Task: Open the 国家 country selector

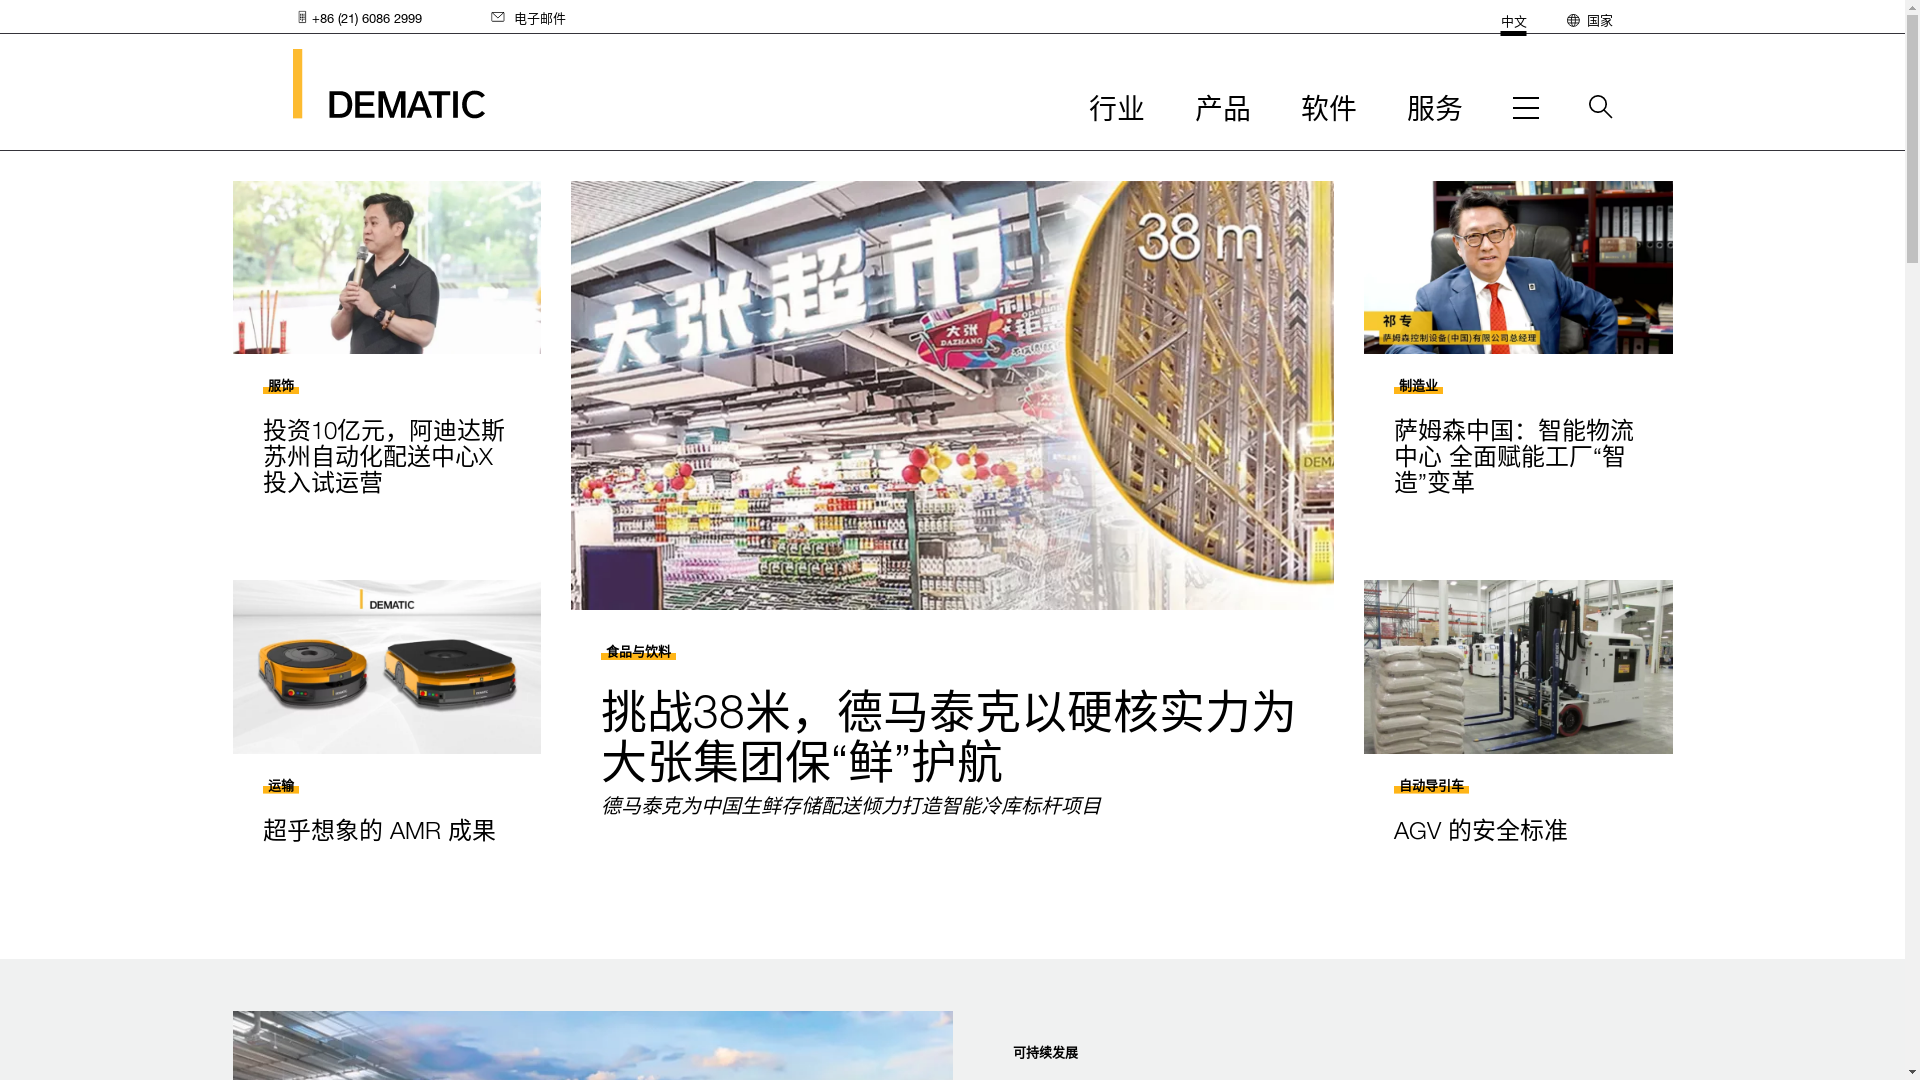Action: tap(1599, 20)
